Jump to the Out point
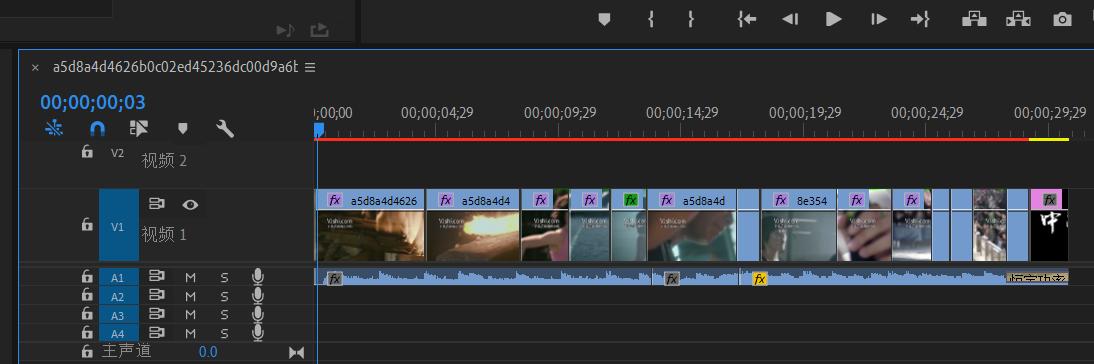The height and width of the screenshot is (364, 1094). click(920, 20)
